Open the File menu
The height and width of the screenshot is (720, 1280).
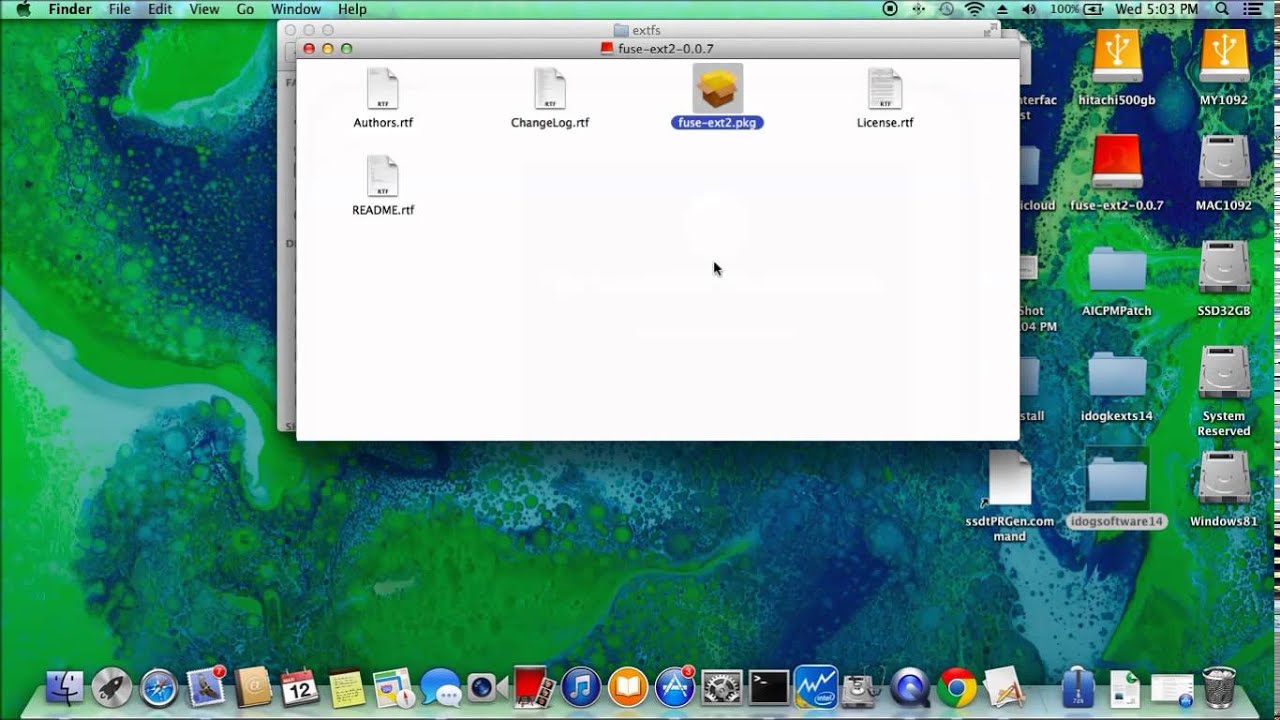[119, 9]
